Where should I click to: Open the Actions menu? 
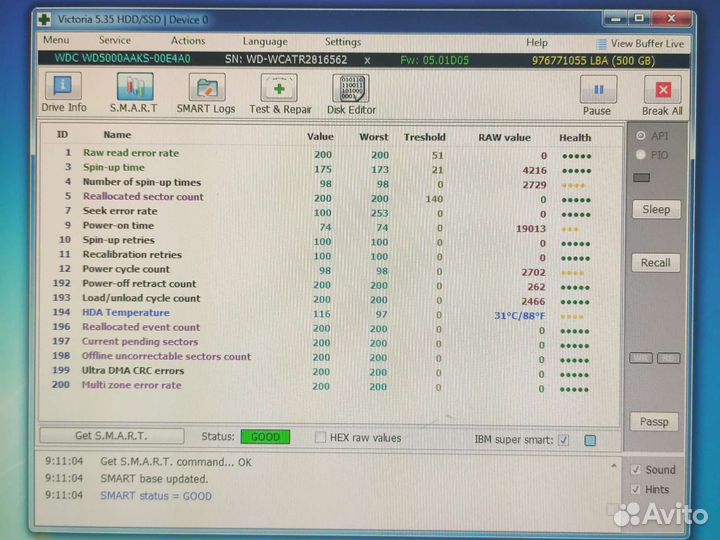pos(187,41)
